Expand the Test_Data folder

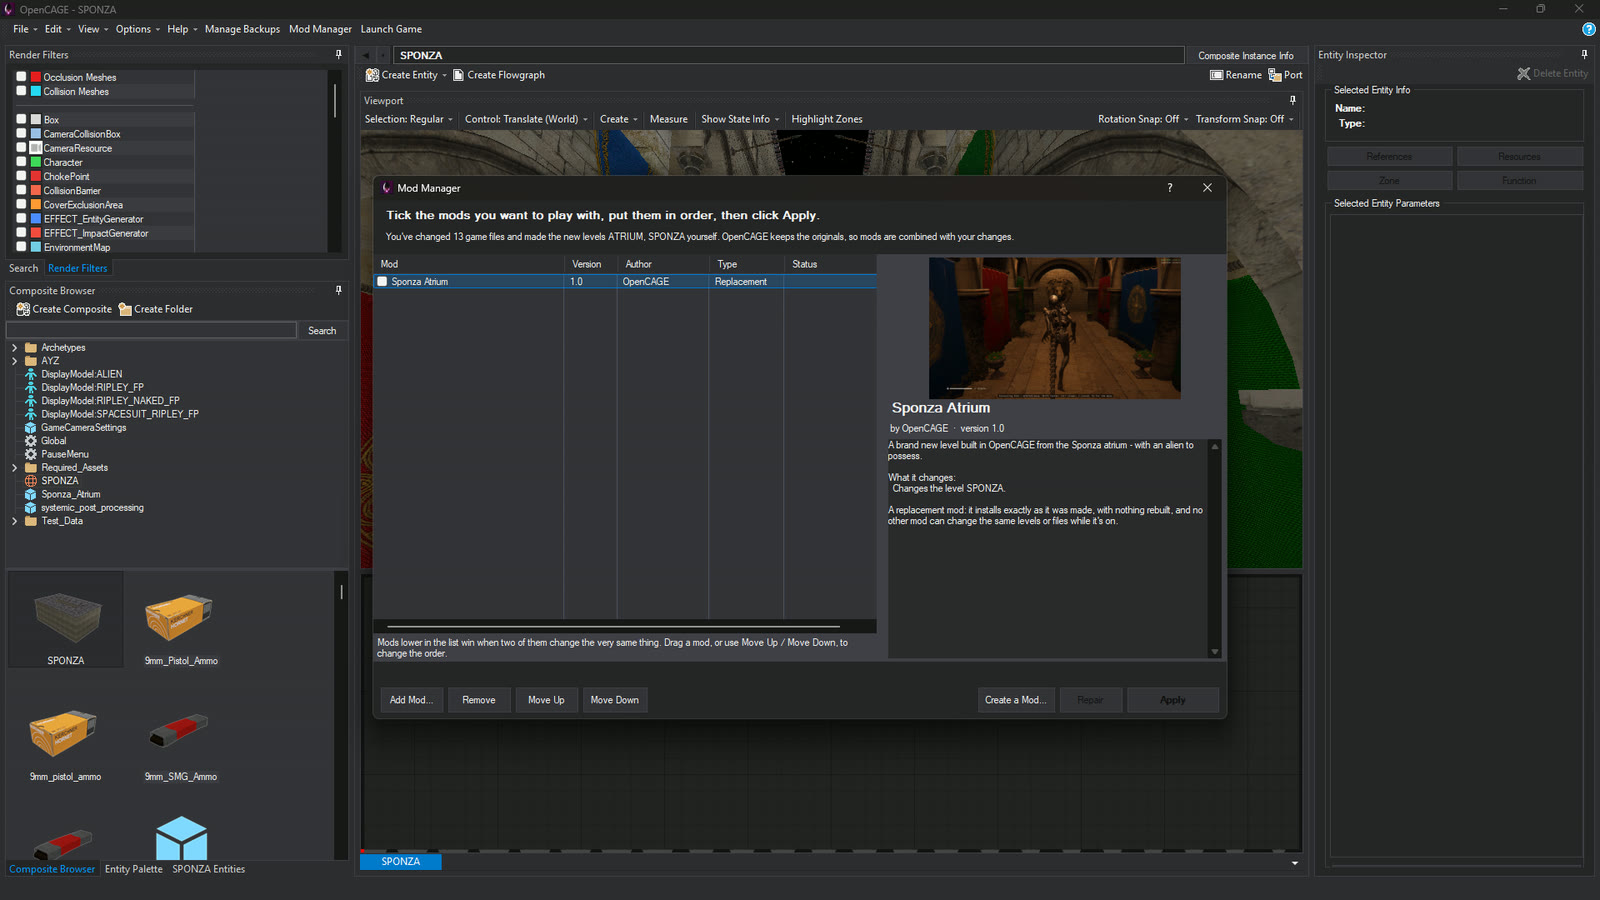[x=14, y=521]
